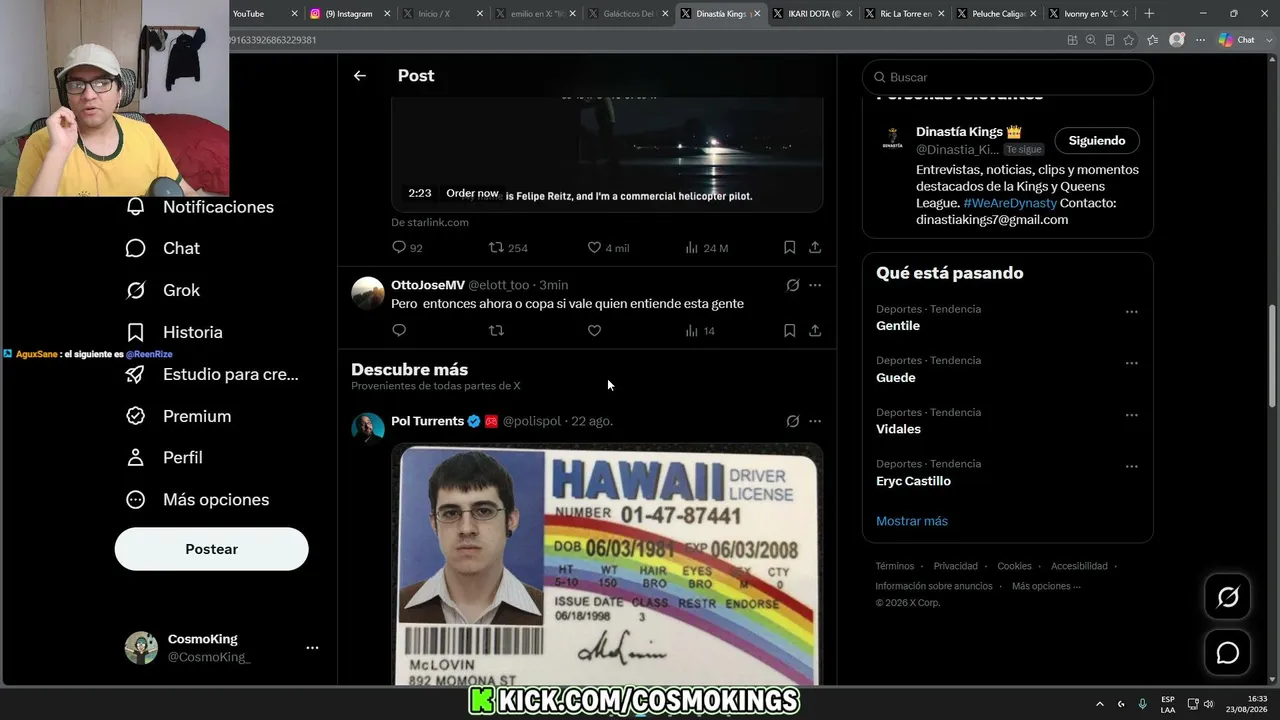Bookmark the Starlink video post
Viewport: 1280px width, 720px height.
click(790, 247)
